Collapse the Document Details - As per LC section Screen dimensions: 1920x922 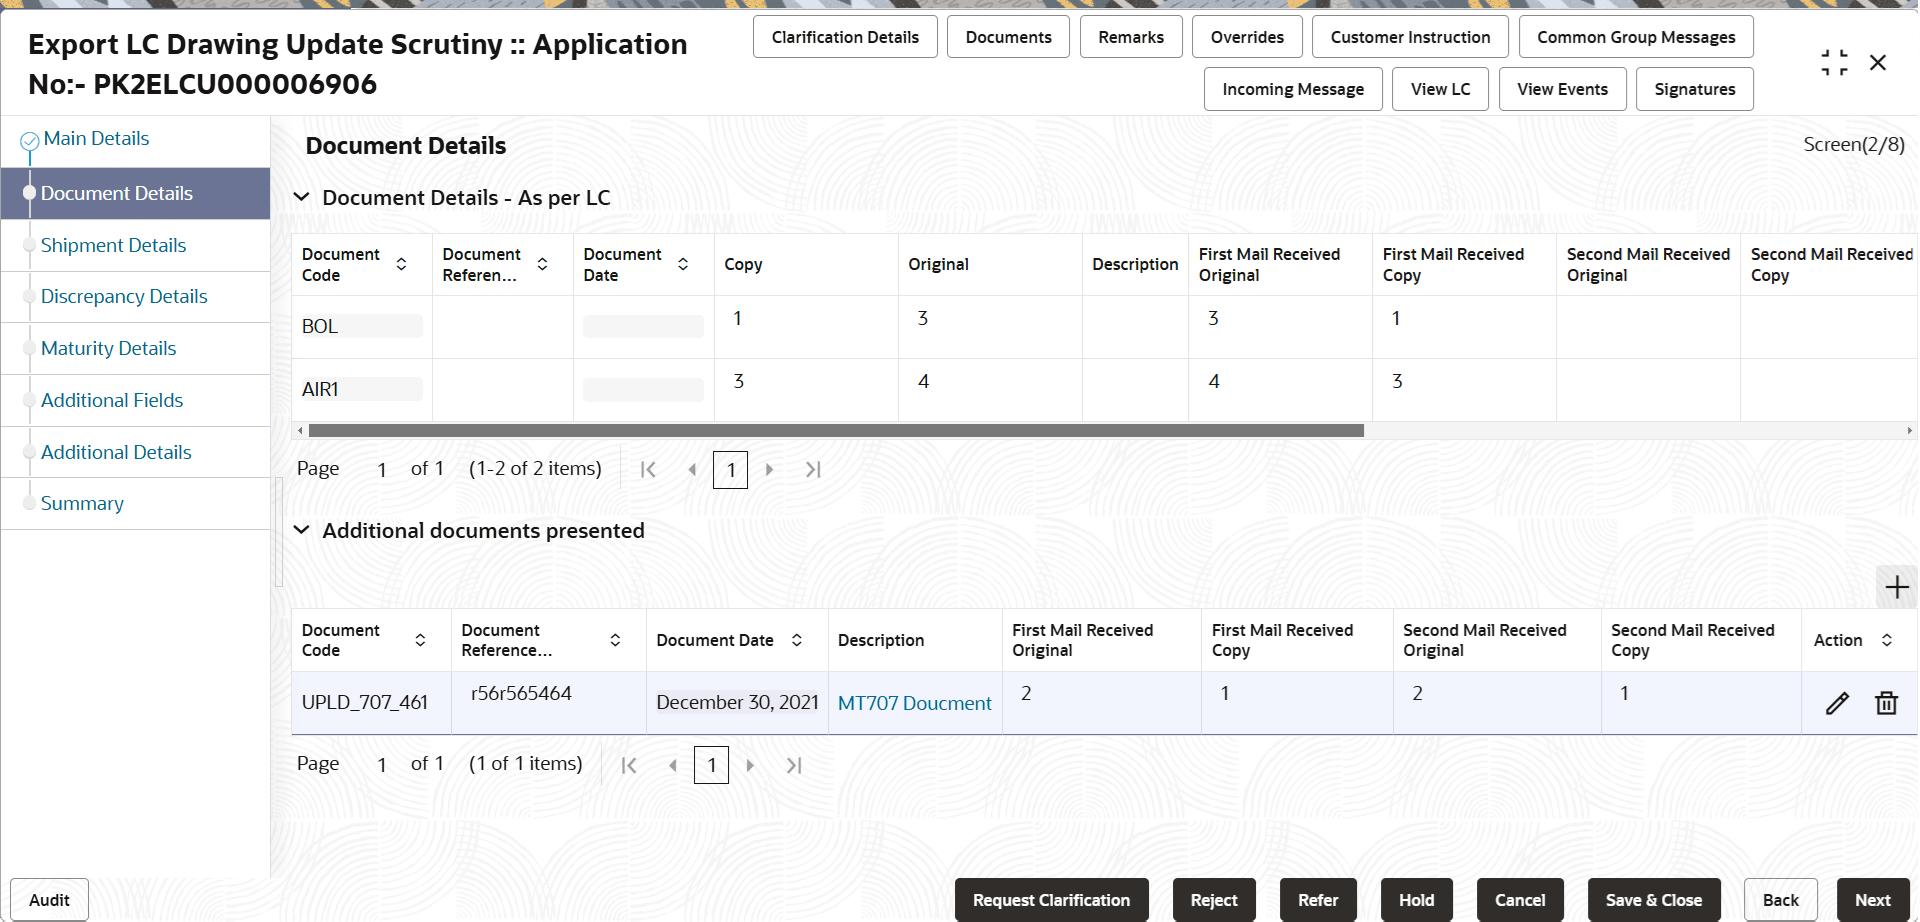click(302, 197)
